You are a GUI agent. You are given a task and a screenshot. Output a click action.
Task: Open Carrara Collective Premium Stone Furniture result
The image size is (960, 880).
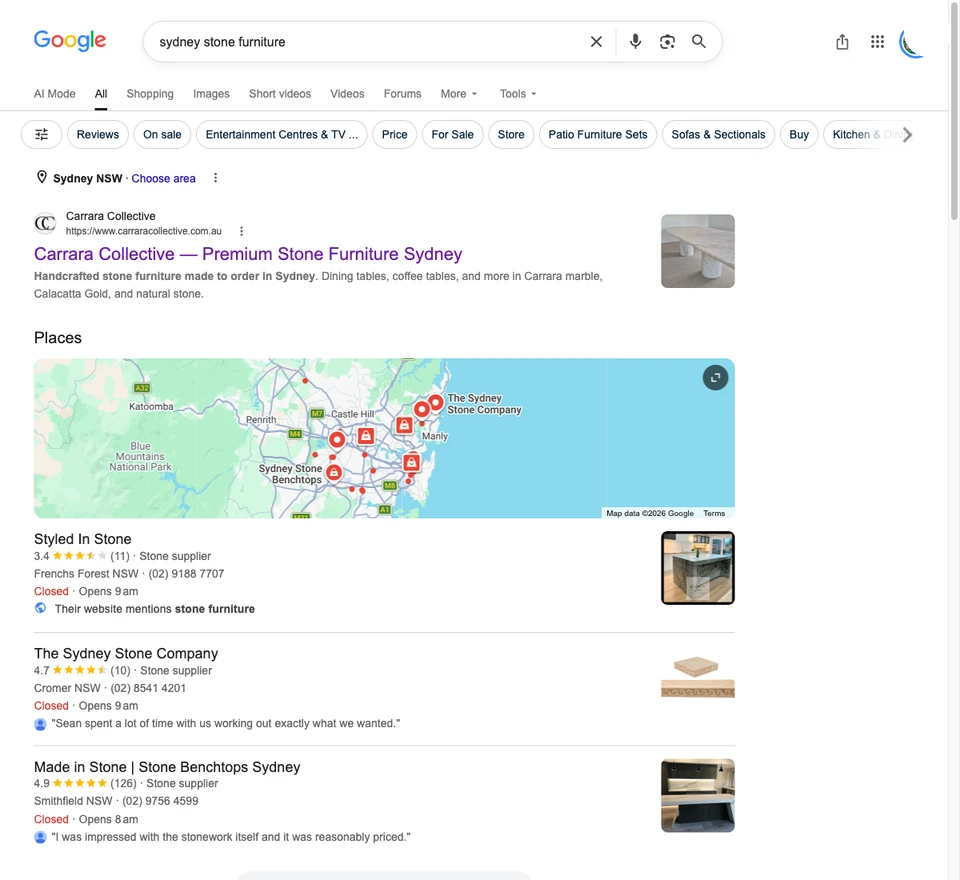click(x=248, y=254)
